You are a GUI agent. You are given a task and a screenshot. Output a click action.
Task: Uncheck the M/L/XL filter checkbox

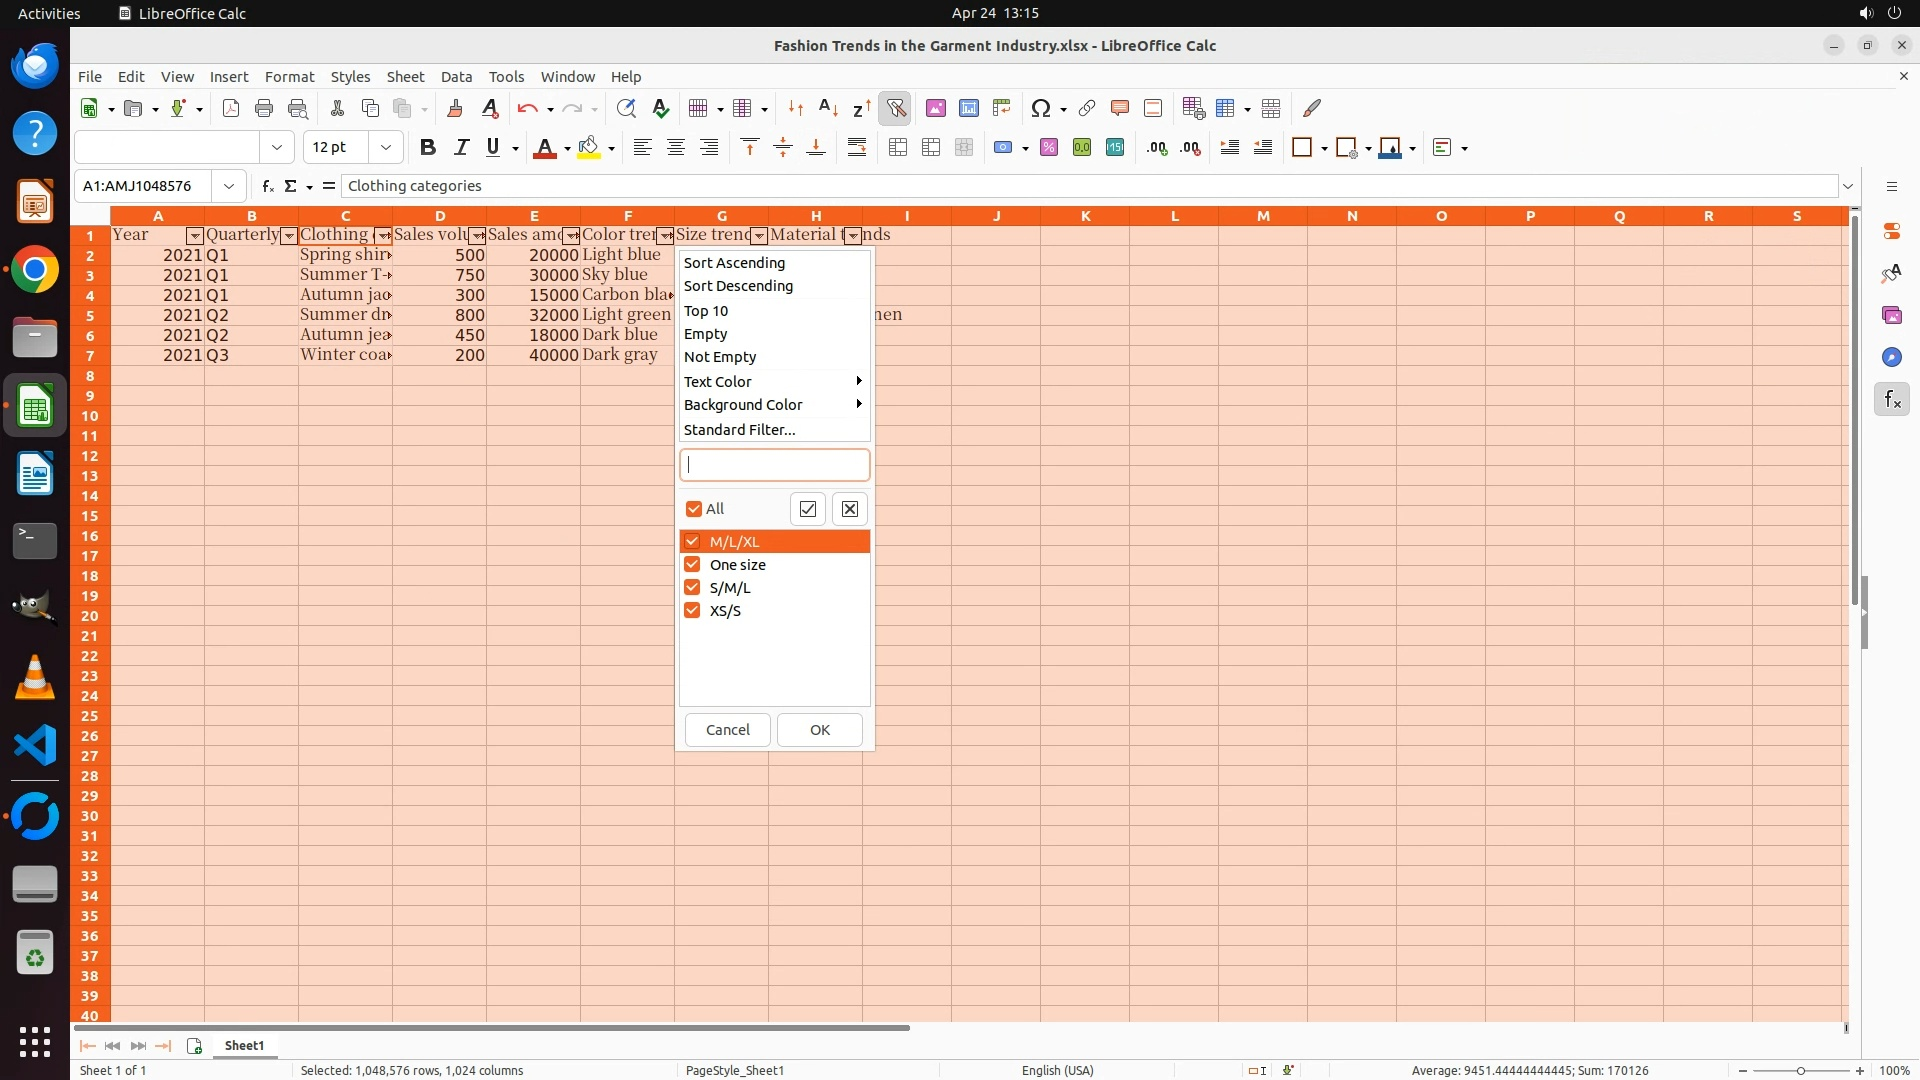[x=692, y=541]
